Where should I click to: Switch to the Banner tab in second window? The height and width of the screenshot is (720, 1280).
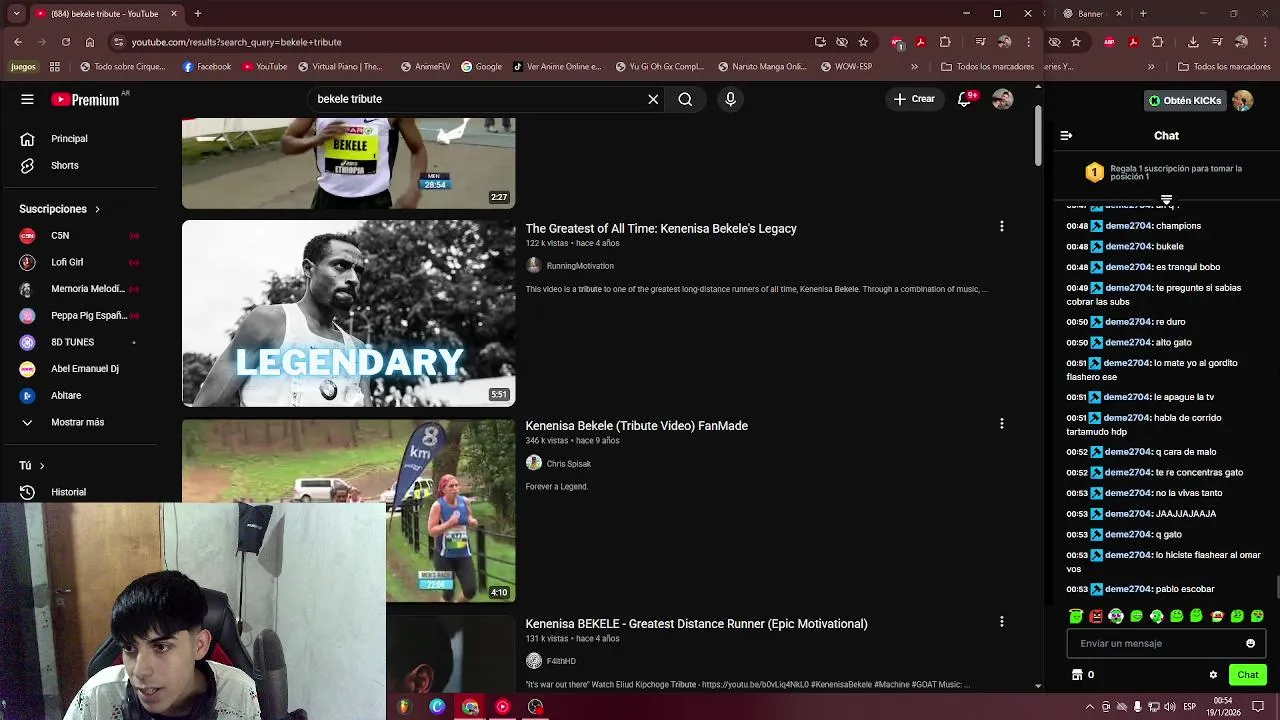(1091, 14)
